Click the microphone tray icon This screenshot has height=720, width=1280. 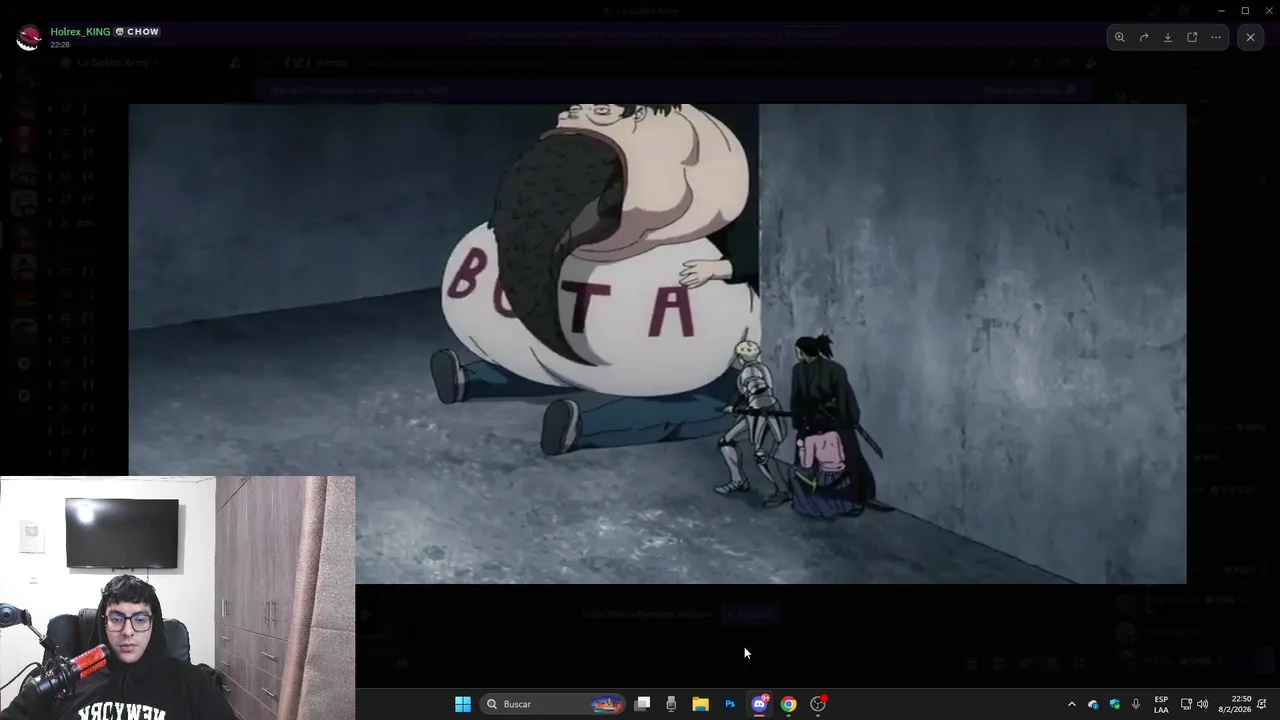1136,704
